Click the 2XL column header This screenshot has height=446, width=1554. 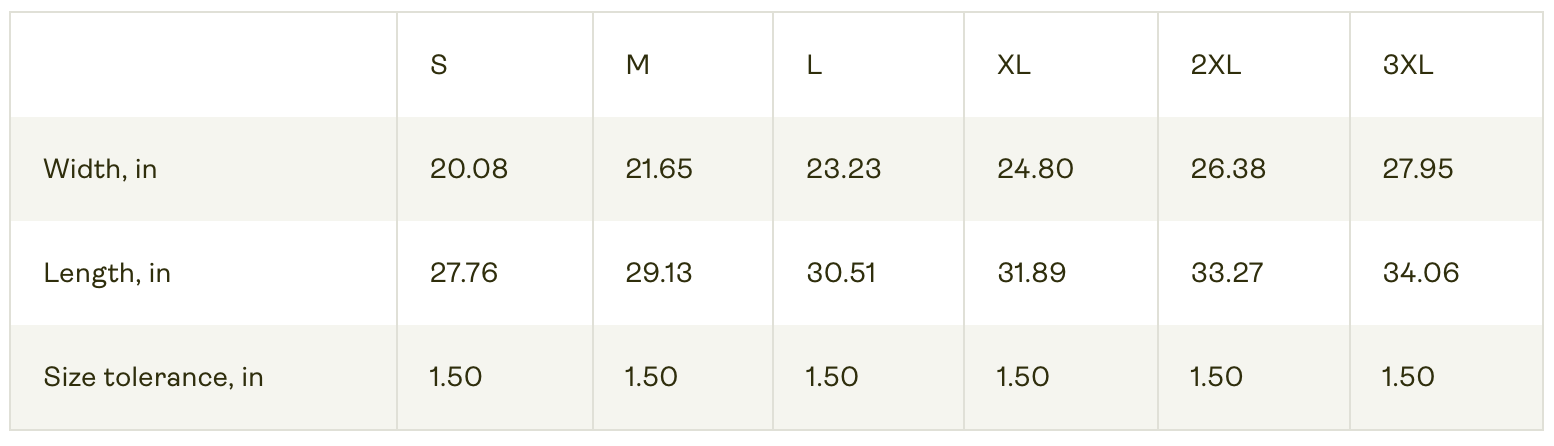click(x=1216, y=66)
